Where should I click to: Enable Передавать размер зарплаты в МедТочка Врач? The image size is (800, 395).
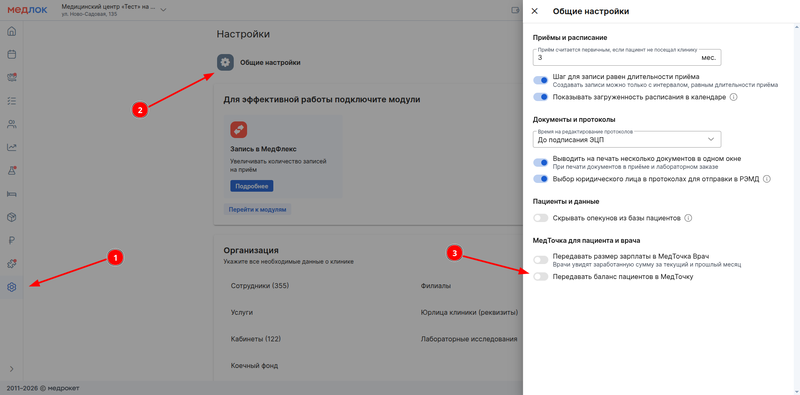tap(540, 260)
